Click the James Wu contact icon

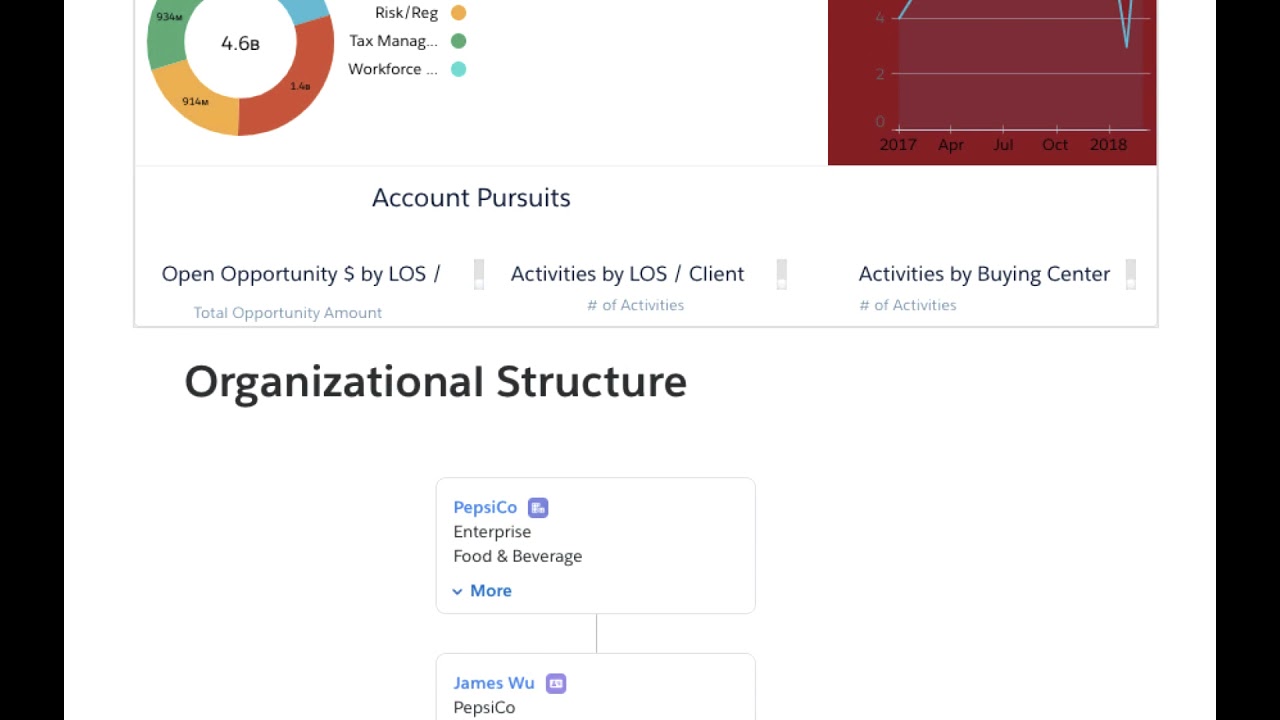556,684
